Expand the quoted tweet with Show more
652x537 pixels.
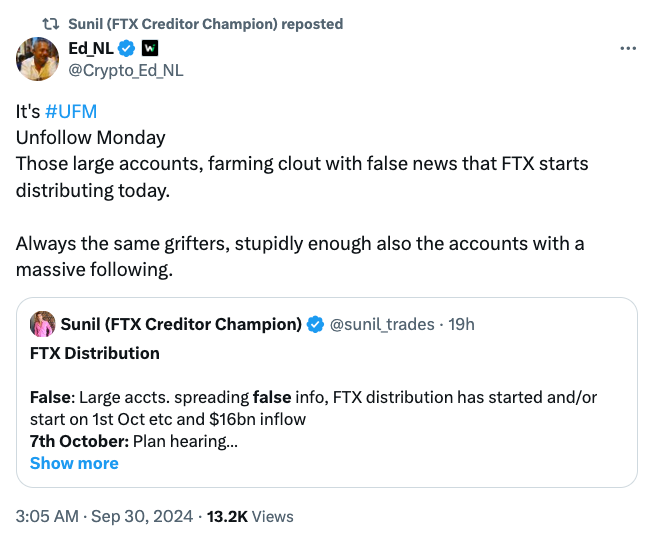[x=74, y=463]
